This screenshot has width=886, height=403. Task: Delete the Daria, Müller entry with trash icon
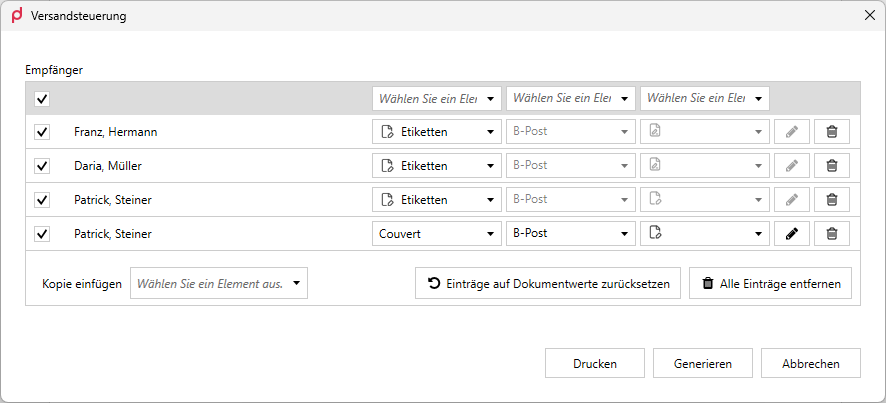(832, 166)
